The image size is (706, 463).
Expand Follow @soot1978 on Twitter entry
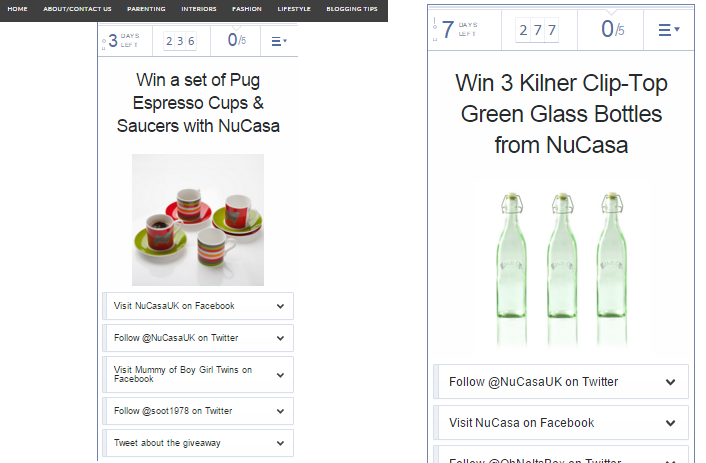pos(198,411)
